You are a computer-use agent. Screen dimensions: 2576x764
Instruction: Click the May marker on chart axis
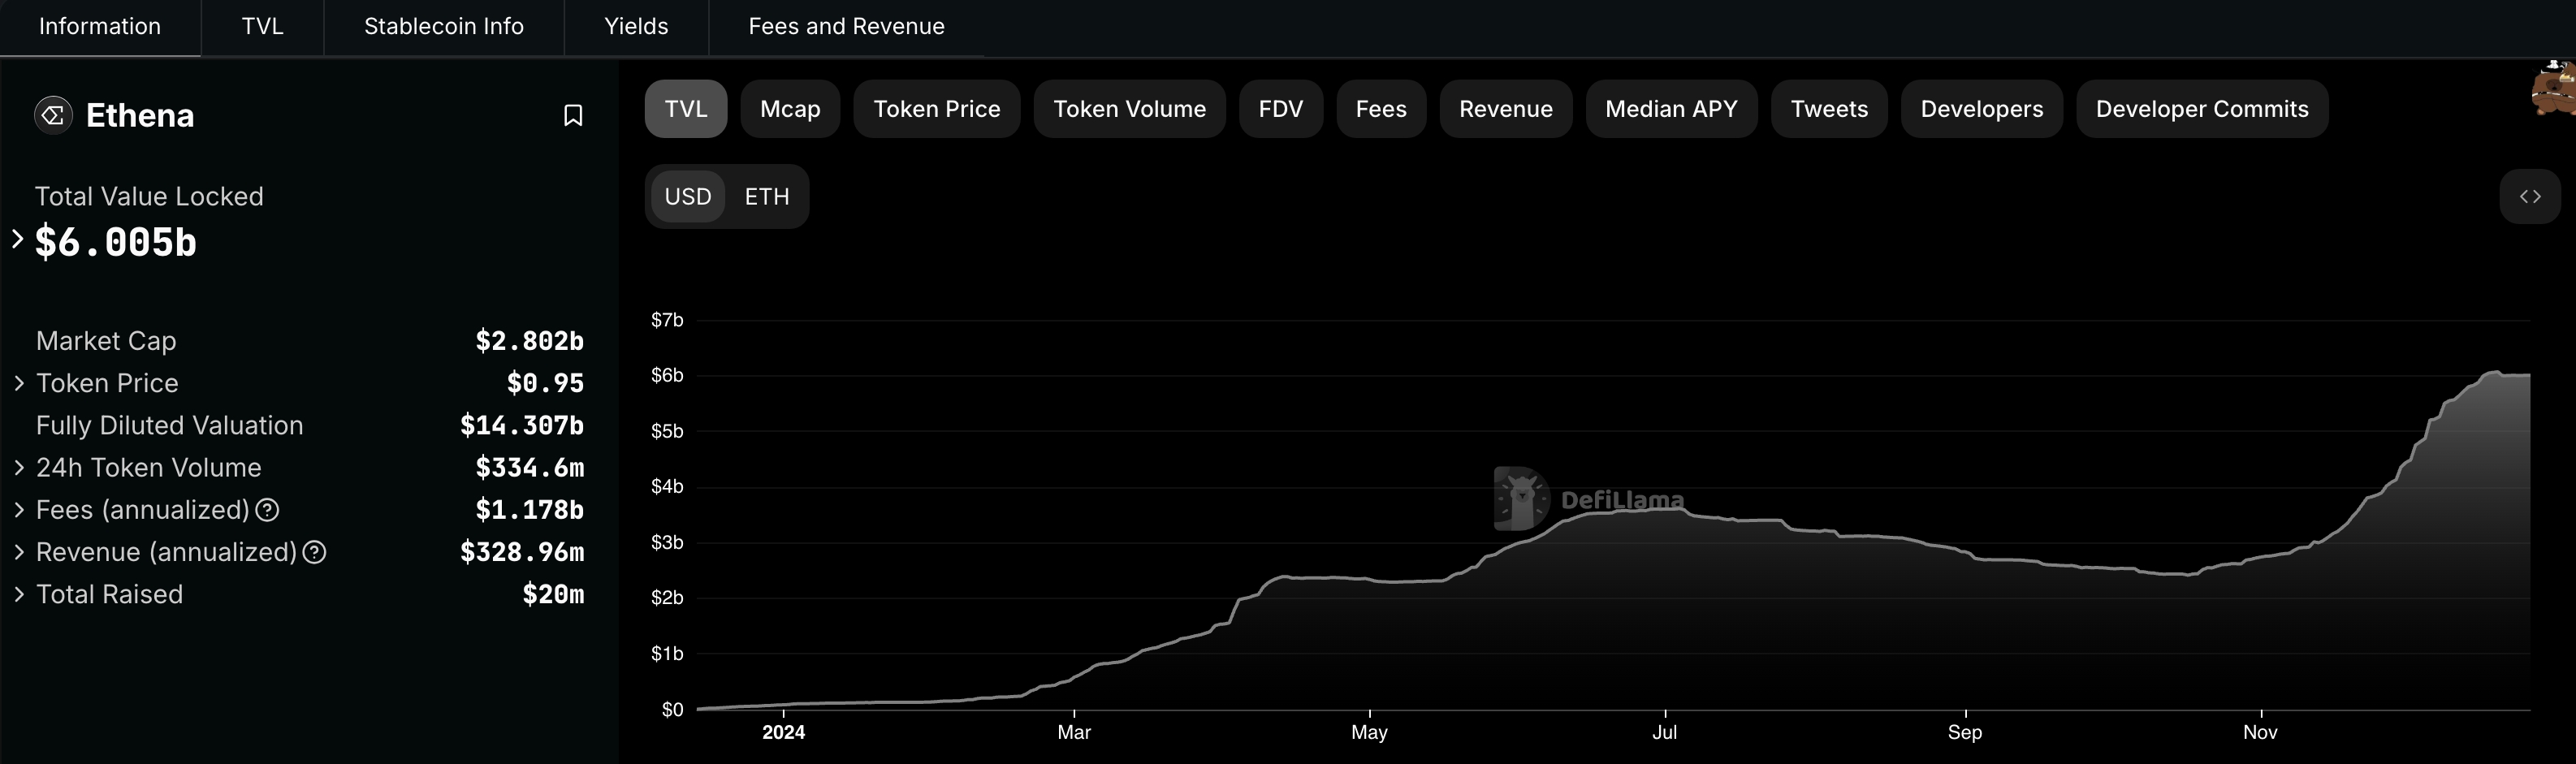[1369, 732]
